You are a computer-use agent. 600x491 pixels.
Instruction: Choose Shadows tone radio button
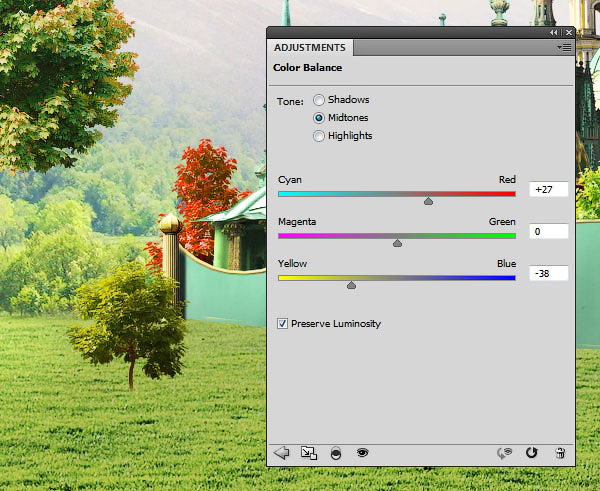tap(319, 100)
